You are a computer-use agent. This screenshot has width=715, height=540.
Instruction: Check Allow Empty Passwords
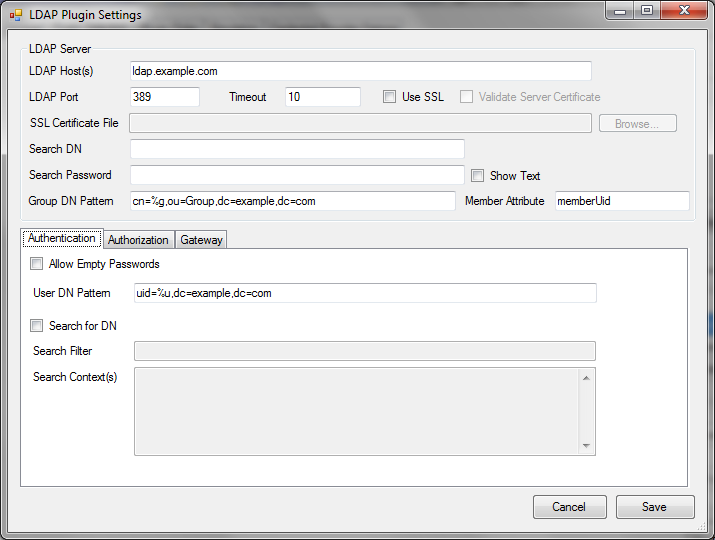tap(36, 264)
